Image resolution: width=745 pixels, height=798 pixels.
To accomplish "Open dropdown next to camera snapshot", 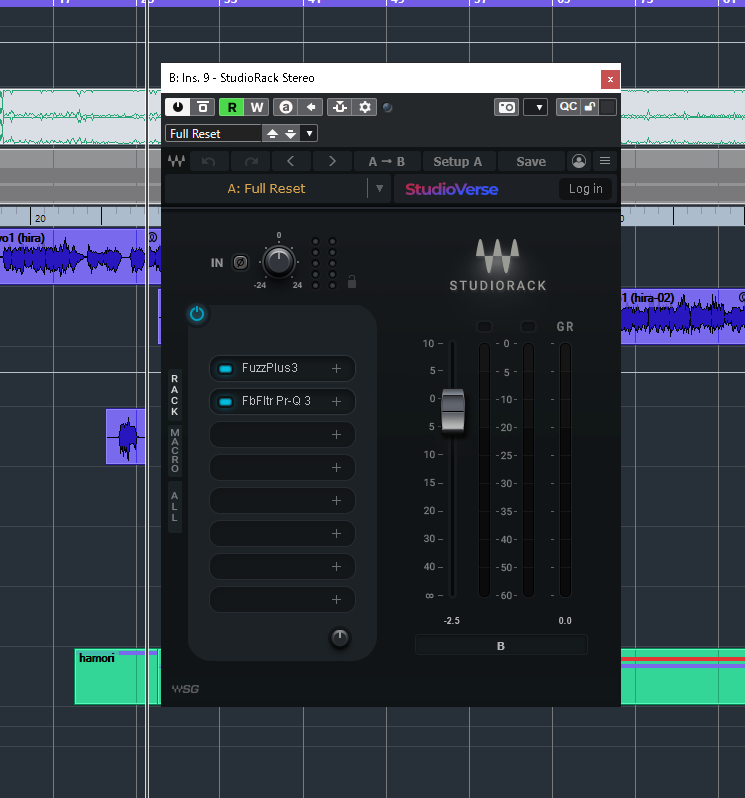I will 536,107.
